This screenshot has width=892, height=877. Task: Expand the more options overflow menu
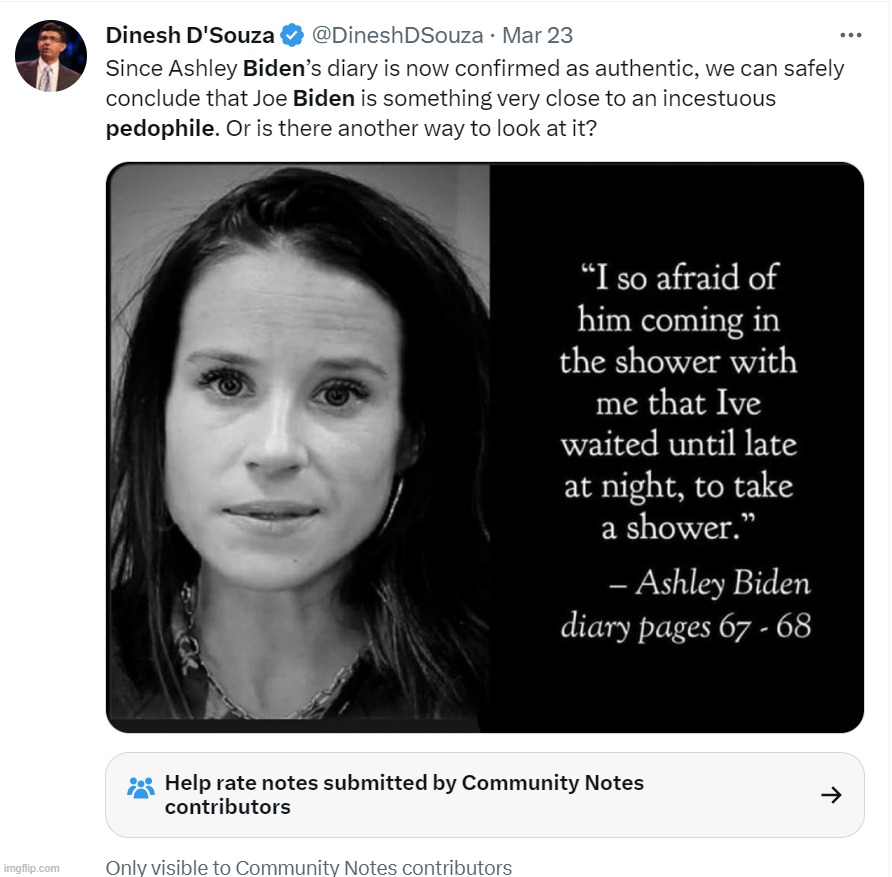(851, 34)
